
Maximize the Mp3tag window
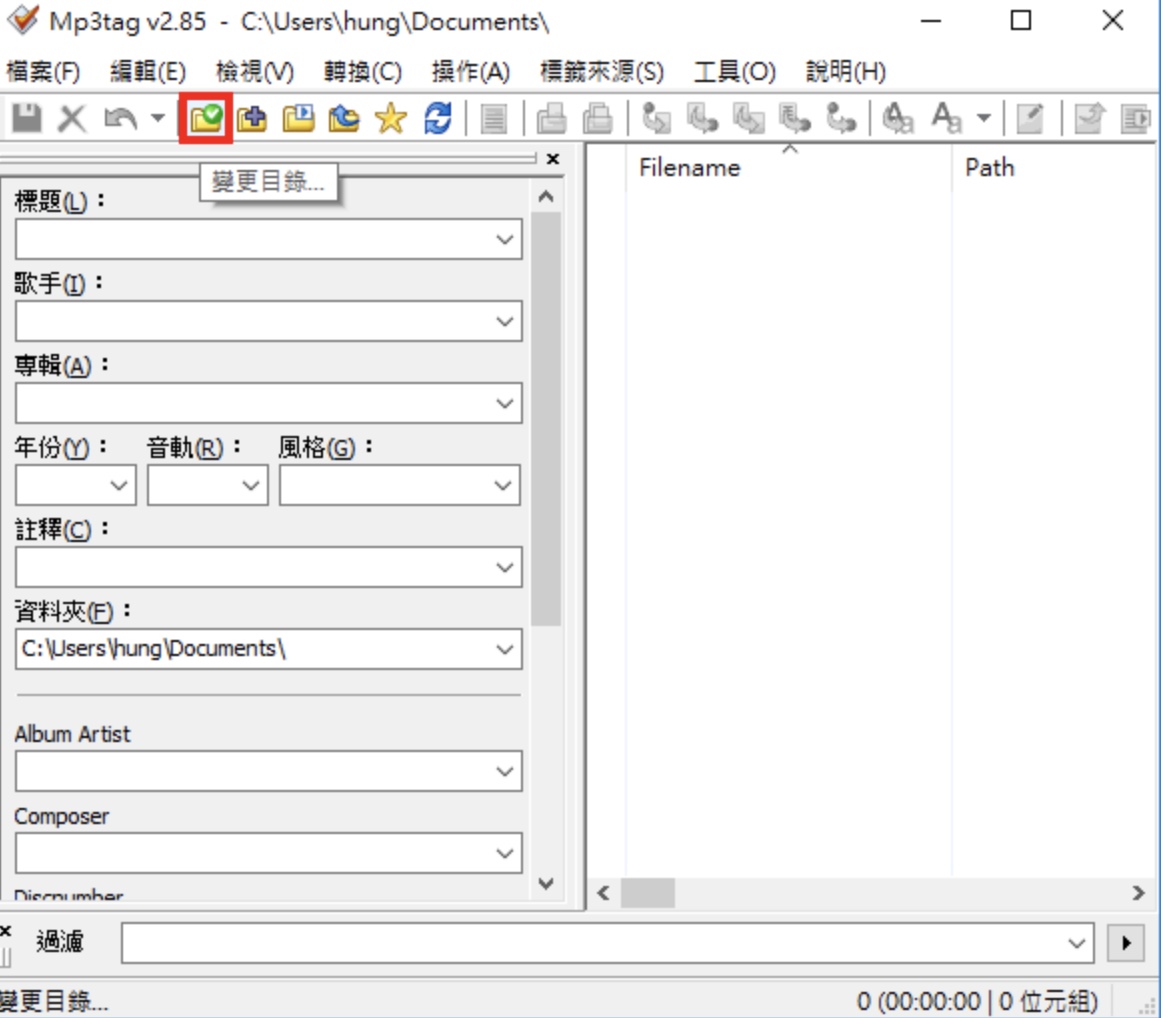pyautogui.click(x=1021, y=20)
